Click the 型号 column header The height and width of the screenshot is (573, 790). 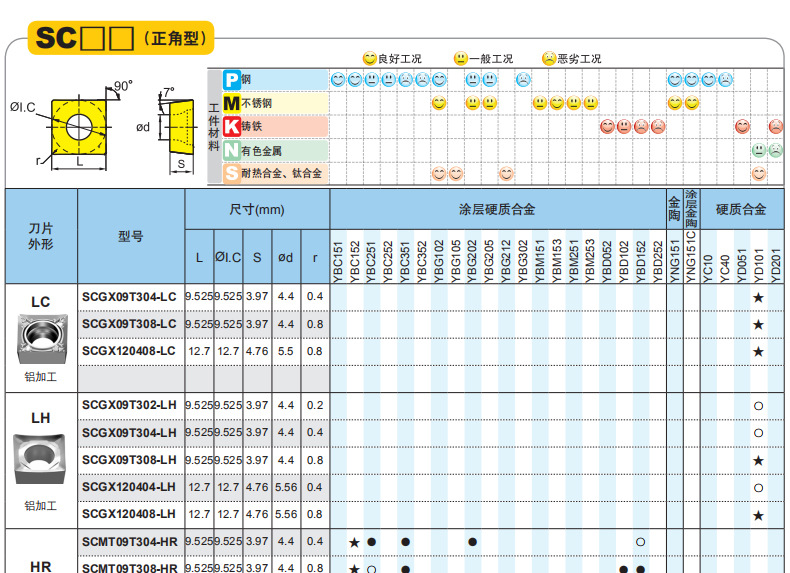point(130,236)
